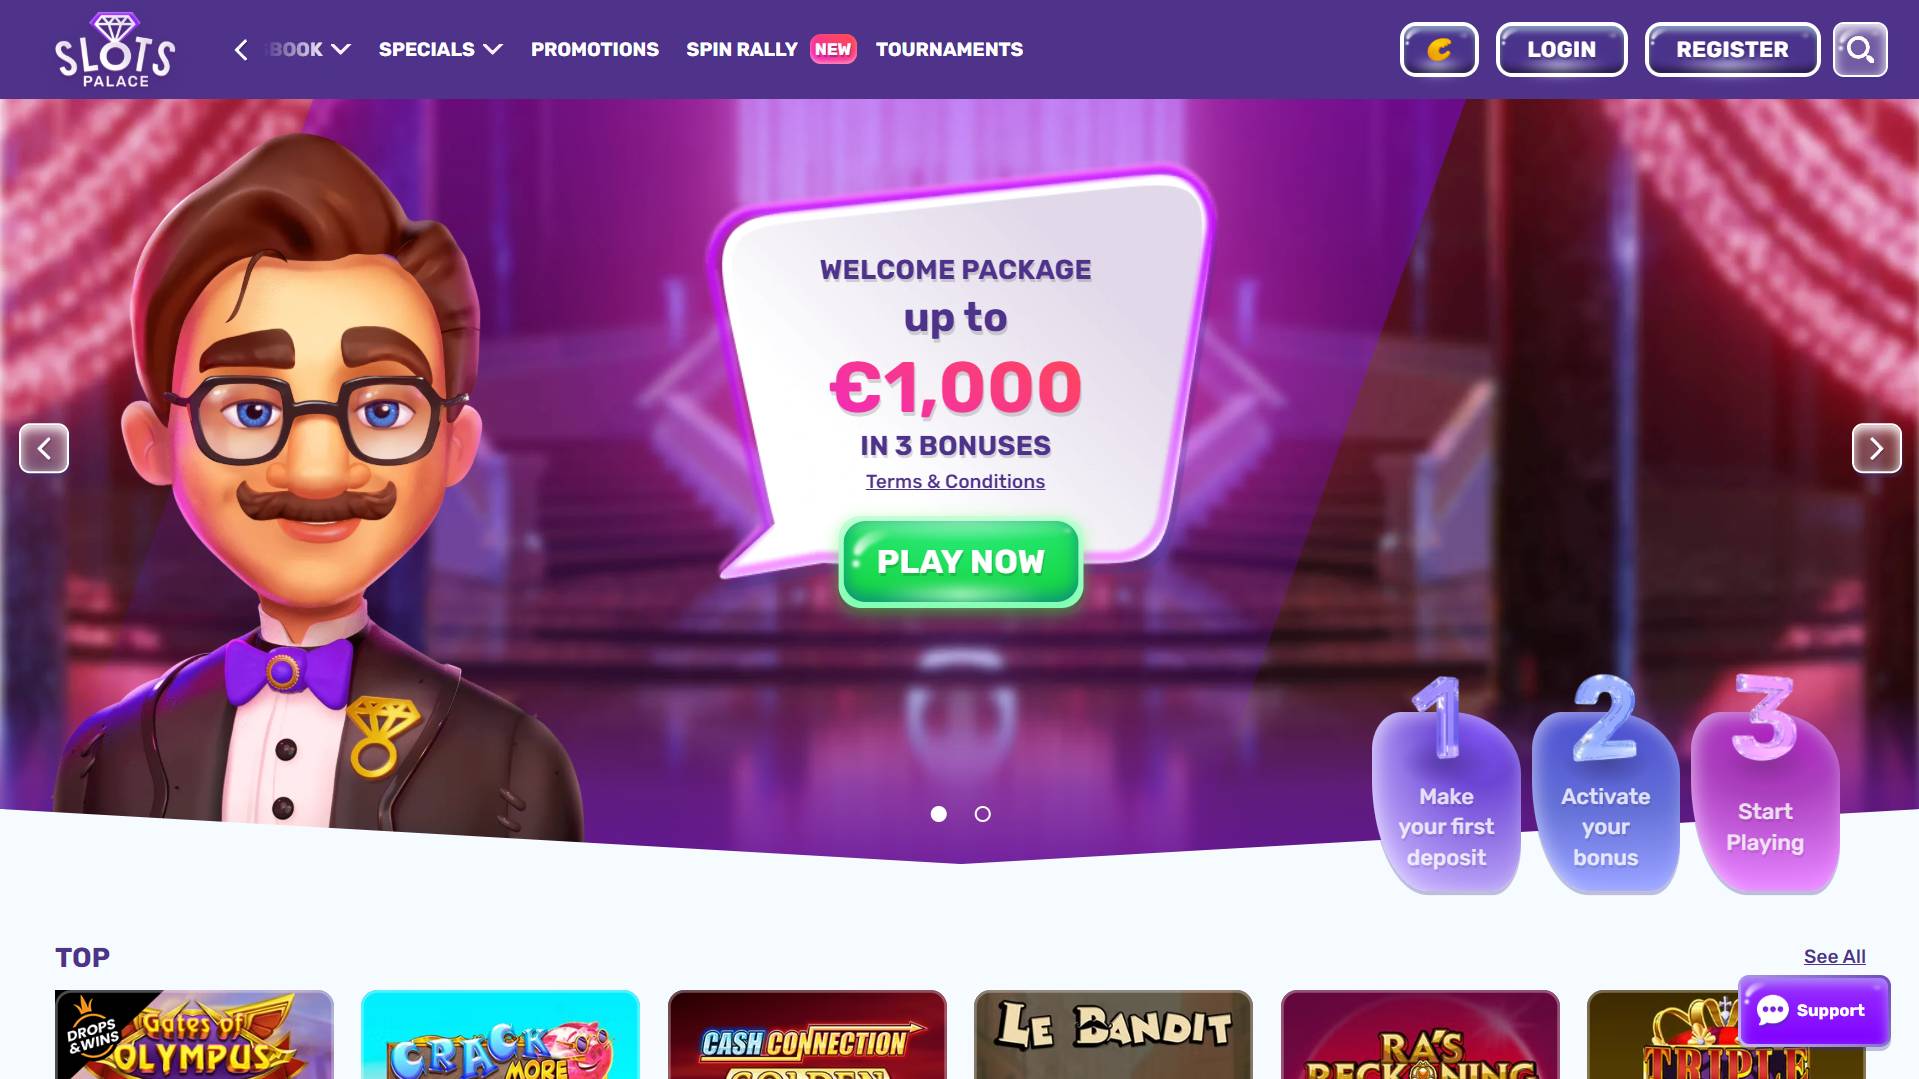Select first carousel slide dot

coord(938,814)
